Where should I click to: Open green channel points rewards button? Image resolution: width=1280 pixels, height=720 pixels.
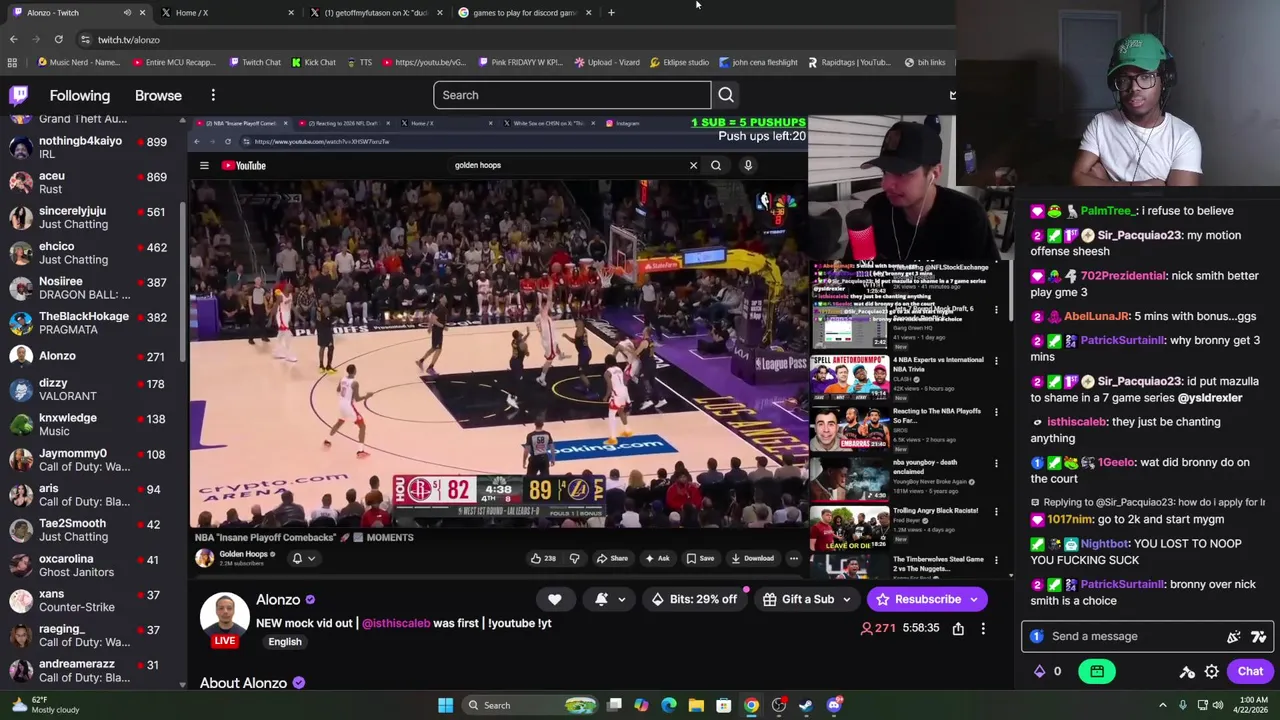(x=1097, y=671)
